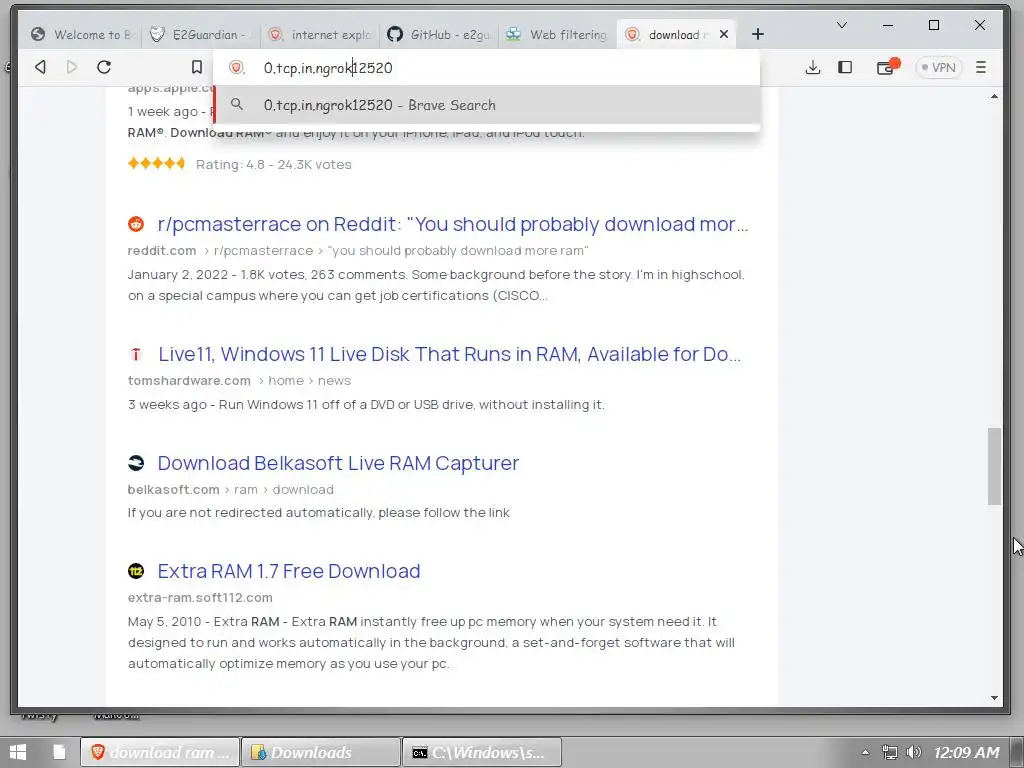This screenshot has width=1024, height=768.
Task: Click inside the address bar text
Action: (328, 68)
